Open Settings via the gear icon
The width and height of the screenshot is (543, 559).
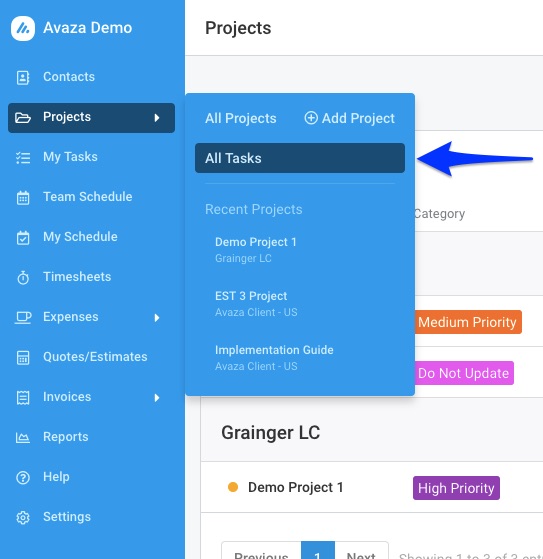(x=23, y=518)
